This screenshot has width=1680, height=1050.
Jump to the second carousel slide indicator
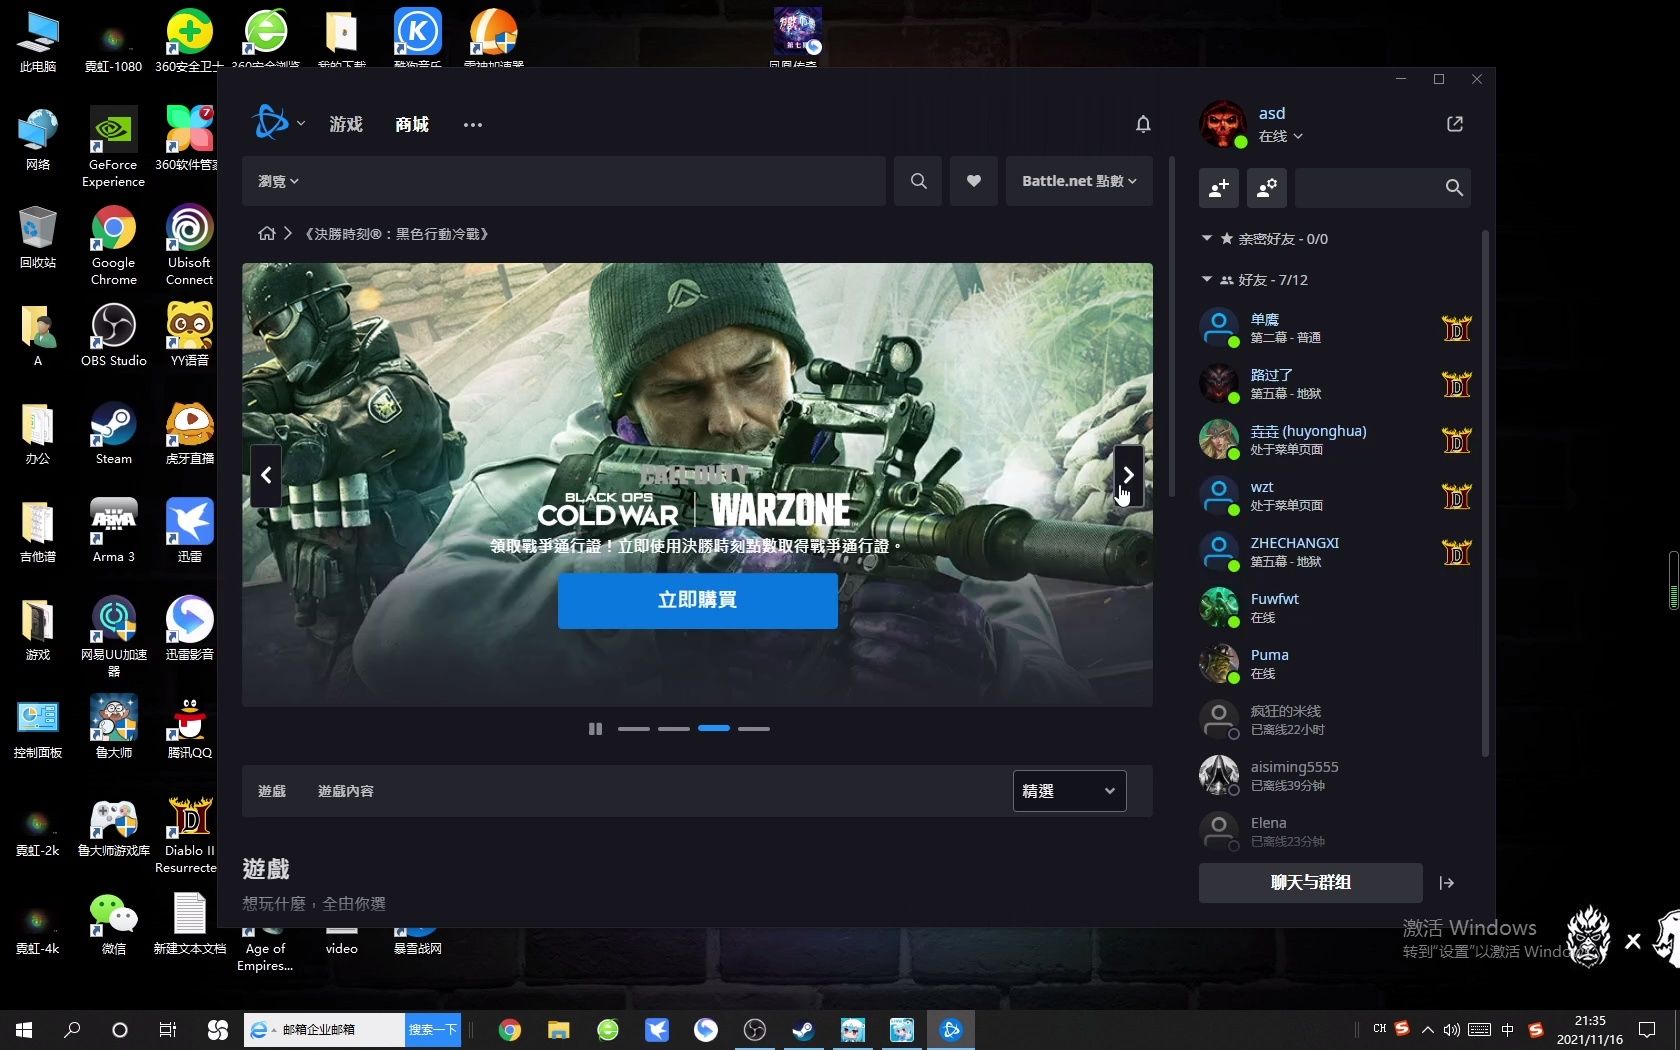(674, 729)
